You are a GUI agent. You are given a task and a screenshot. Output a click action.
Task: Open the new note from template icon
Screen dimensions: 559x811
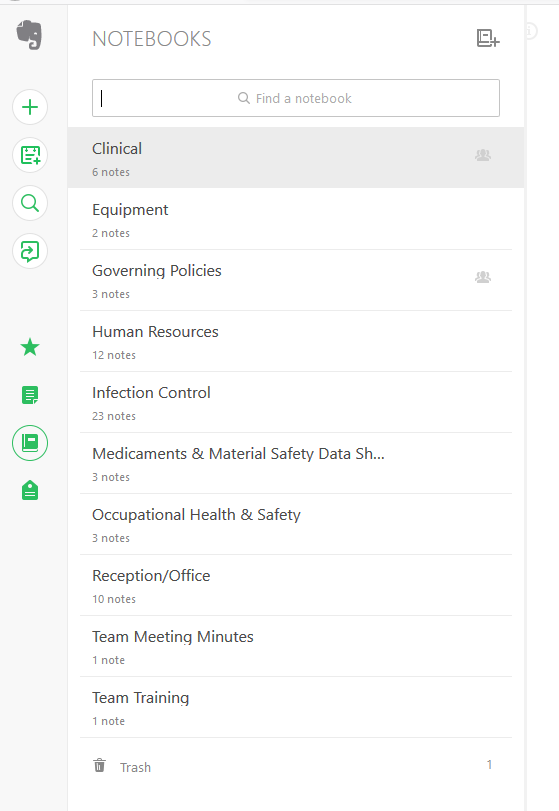(x=30, y=155)
